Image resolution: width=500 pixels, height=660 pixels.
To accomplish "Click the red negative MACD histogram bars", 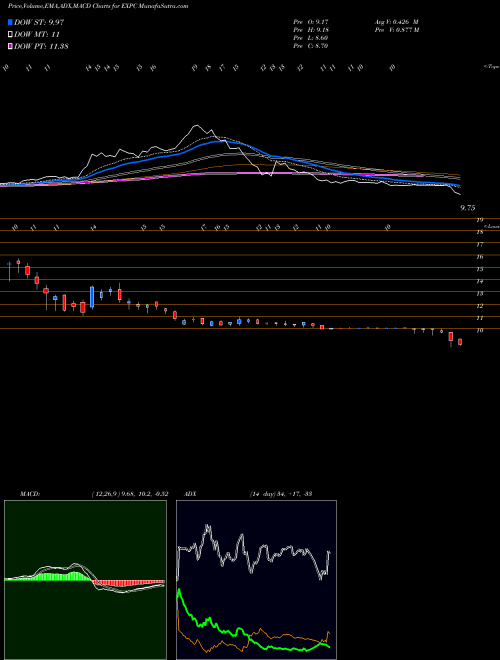I will [x=128, y=583].
